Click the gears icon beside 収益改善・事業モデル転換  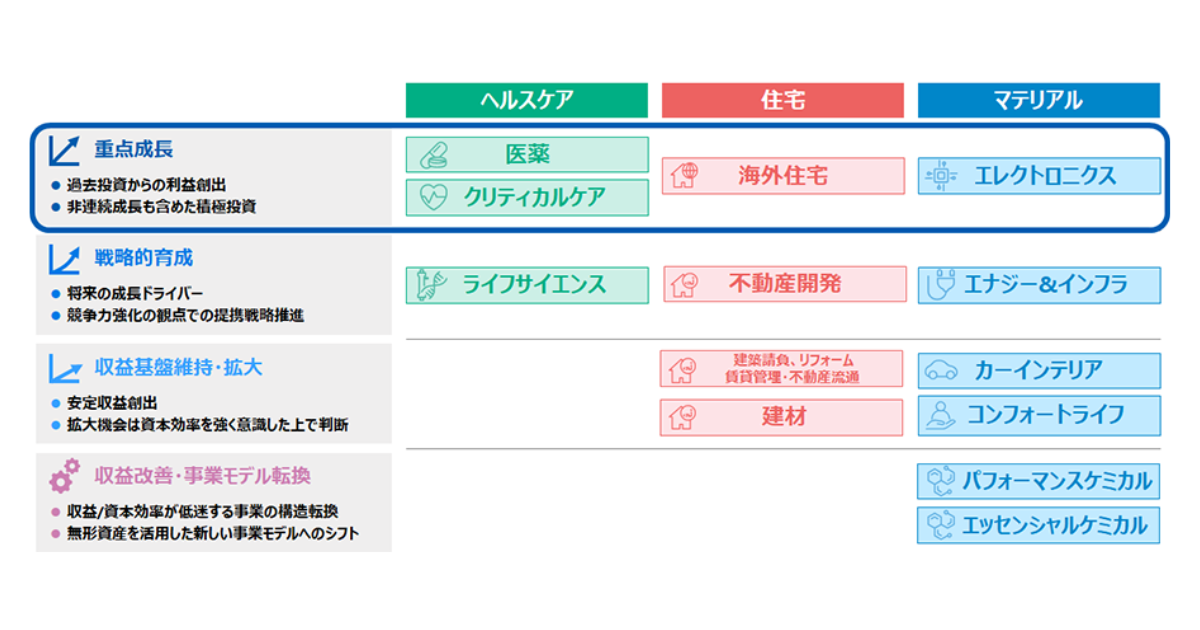click(x=65, y=474)
